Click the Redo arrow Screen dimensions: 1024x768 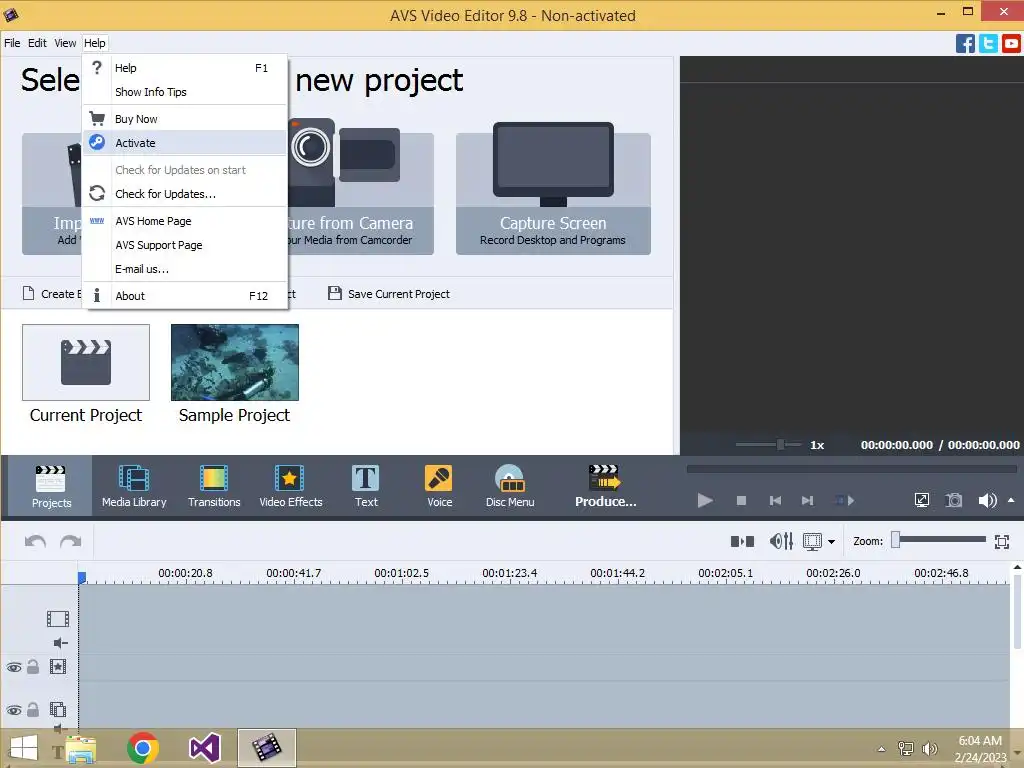pos(71,541)
